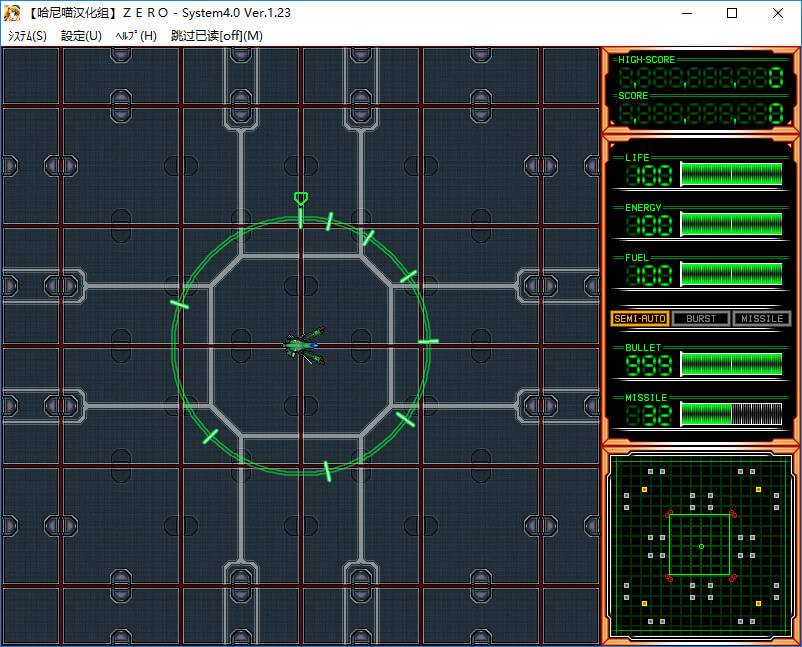Open the システム(S) menu
802x647 pixels.
tap(27, 36)
